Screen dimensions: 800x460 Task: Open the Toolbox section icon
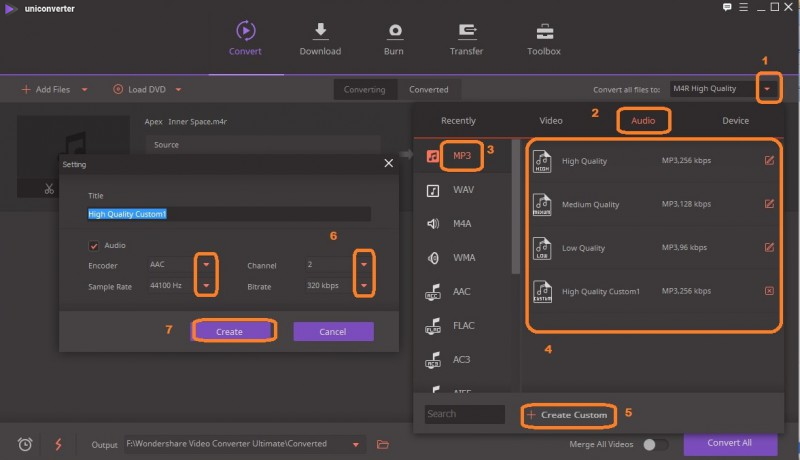[x=544, y=32]
